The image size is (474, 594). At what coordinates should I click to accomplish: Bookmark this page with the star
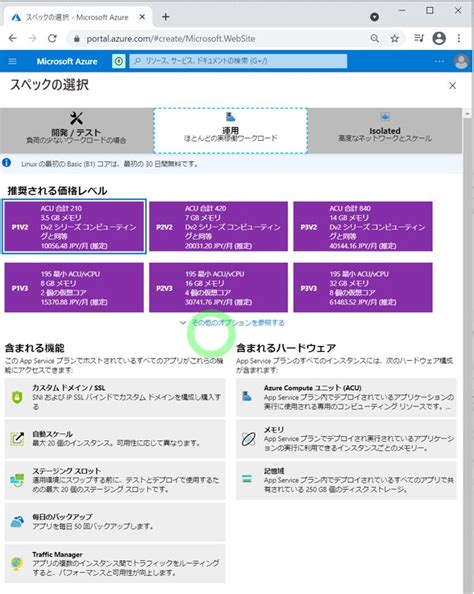click(394, 38)
